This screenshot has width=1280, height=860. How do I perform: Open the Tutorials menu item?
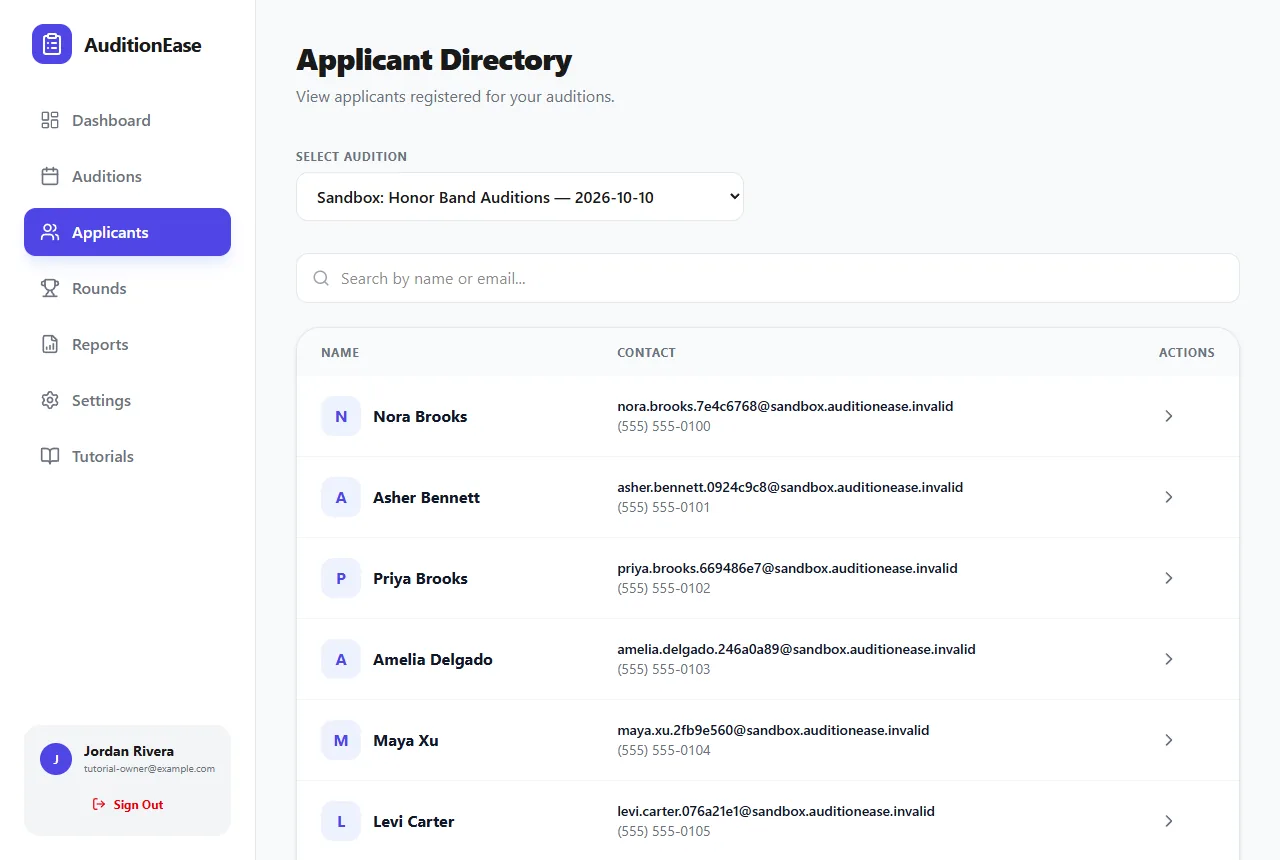127,456
